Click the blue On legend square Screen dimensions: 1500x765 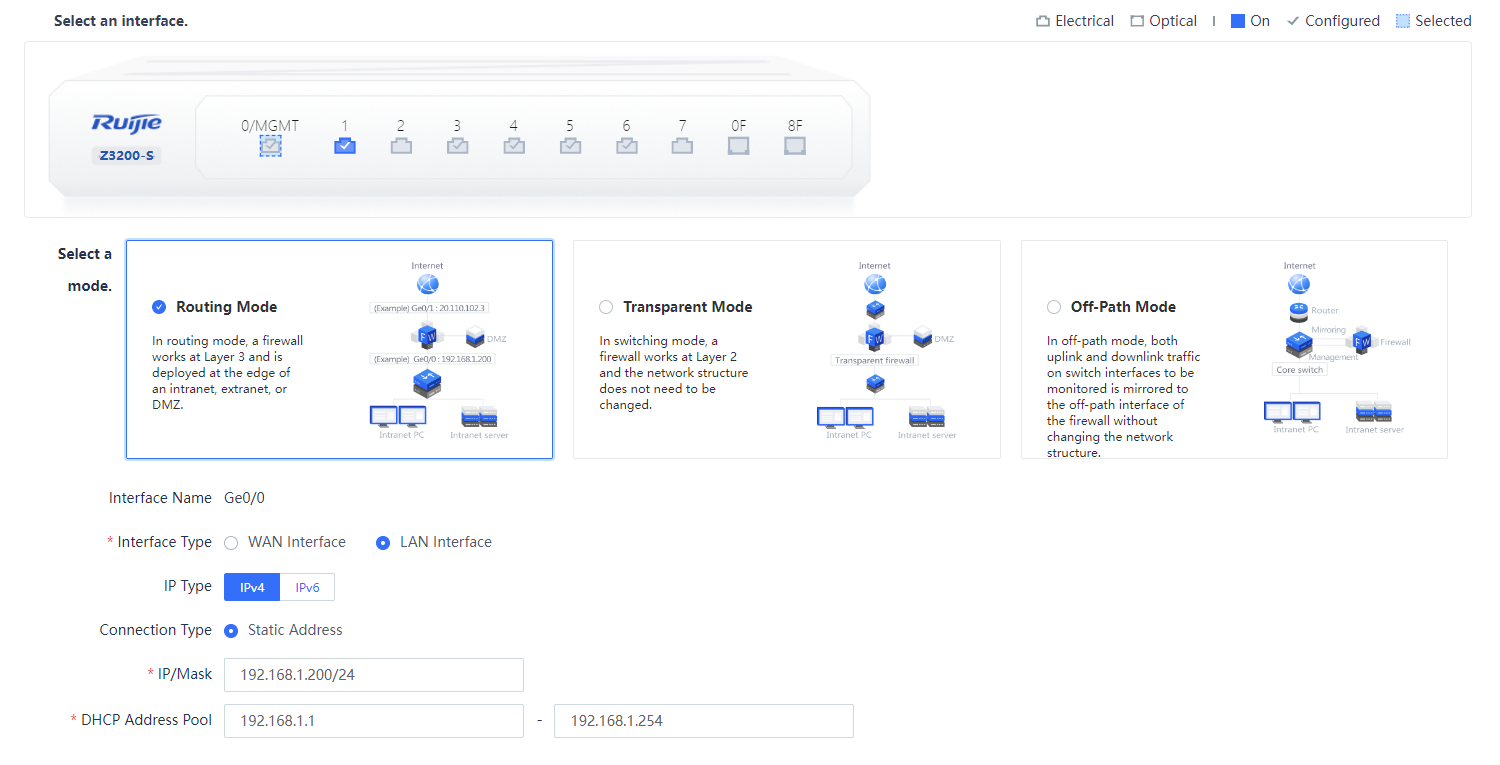point(1238,21)
